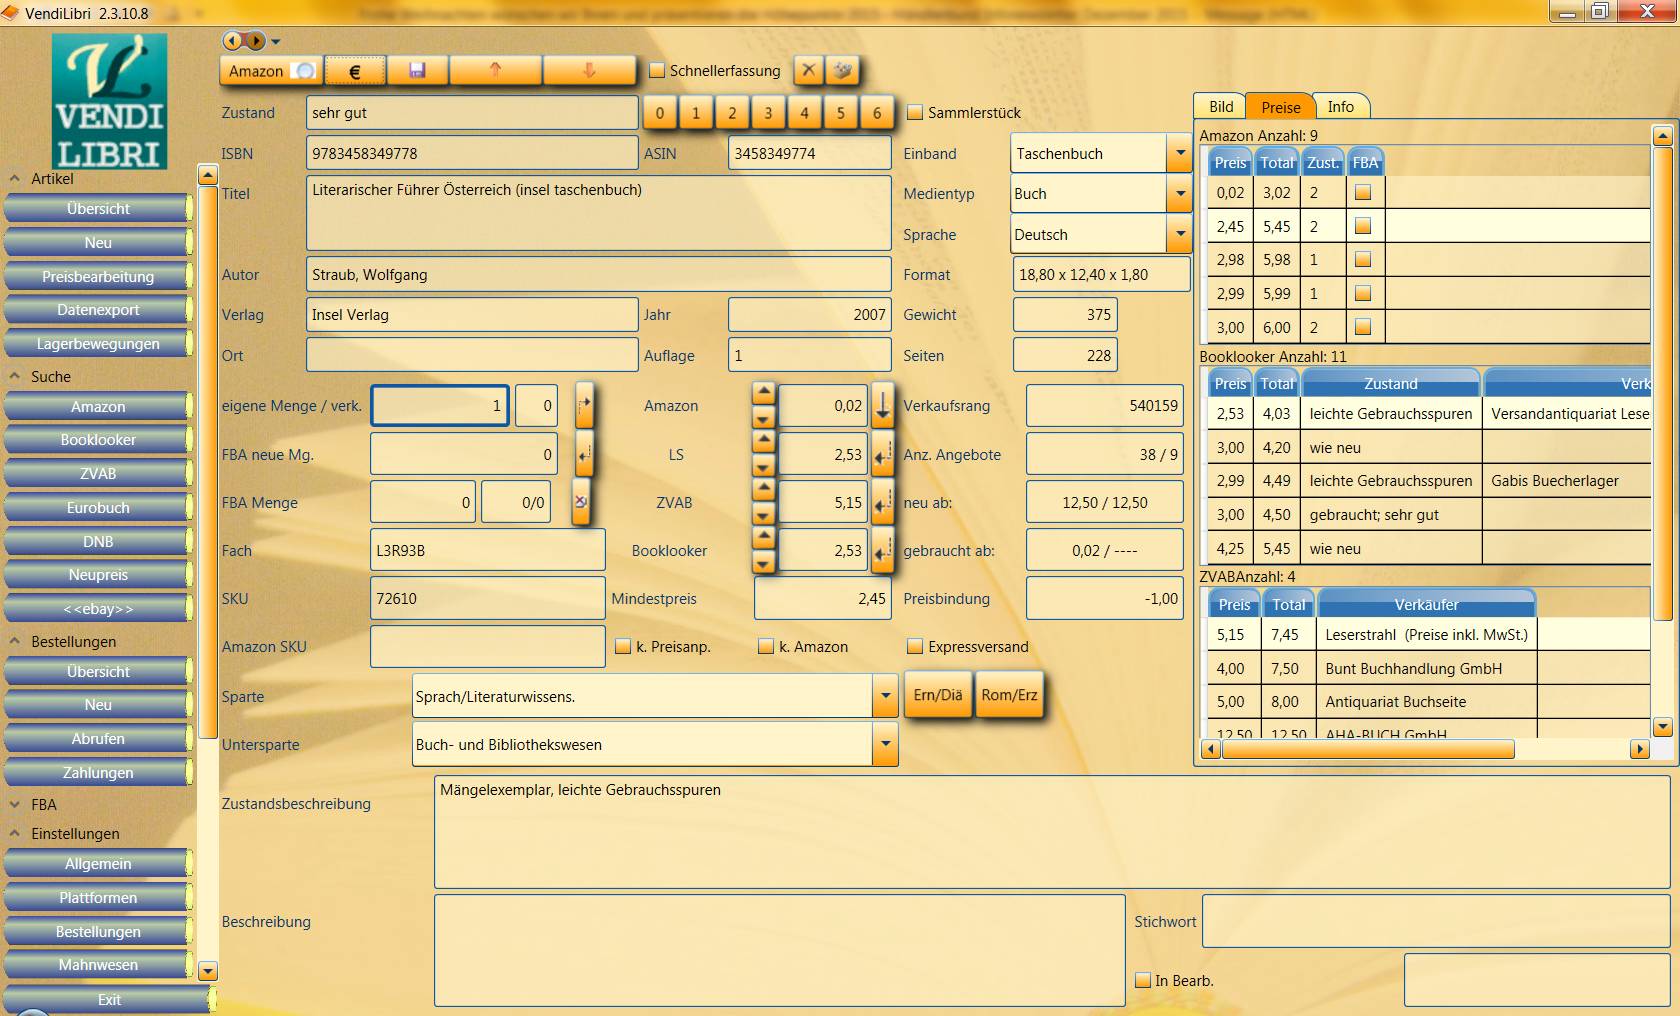The width and height of the screenshot is (1680, 1016).
Task: Toggle FBA checkbox in the 3,02 total row
Action: (1362, 193)
